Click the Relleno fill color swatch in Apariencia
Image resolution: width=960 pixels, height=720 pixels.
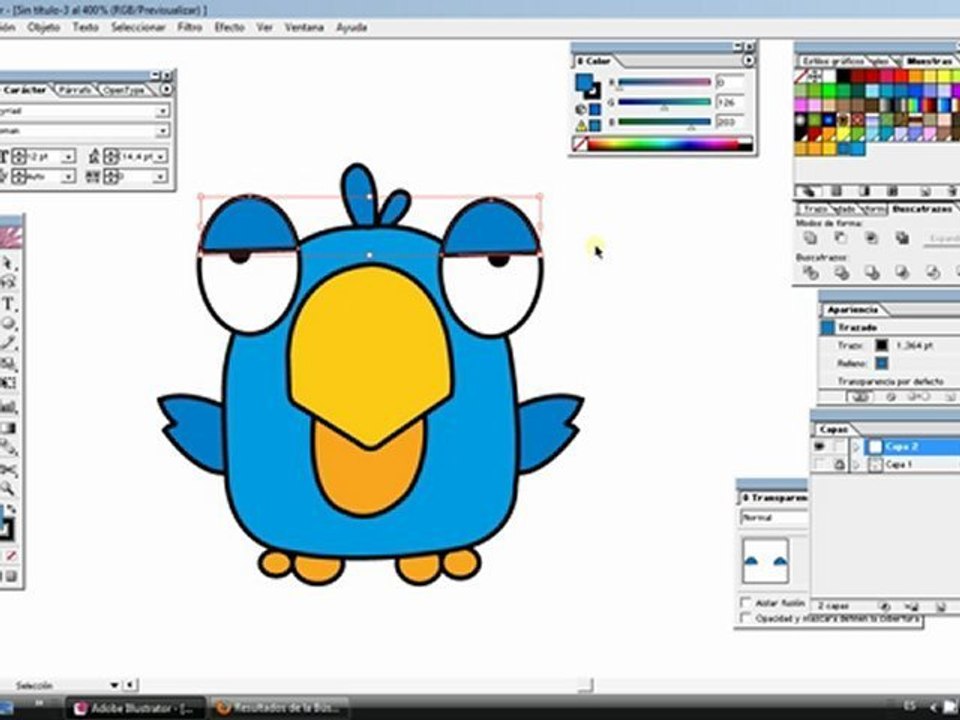(x=881, y=364)
